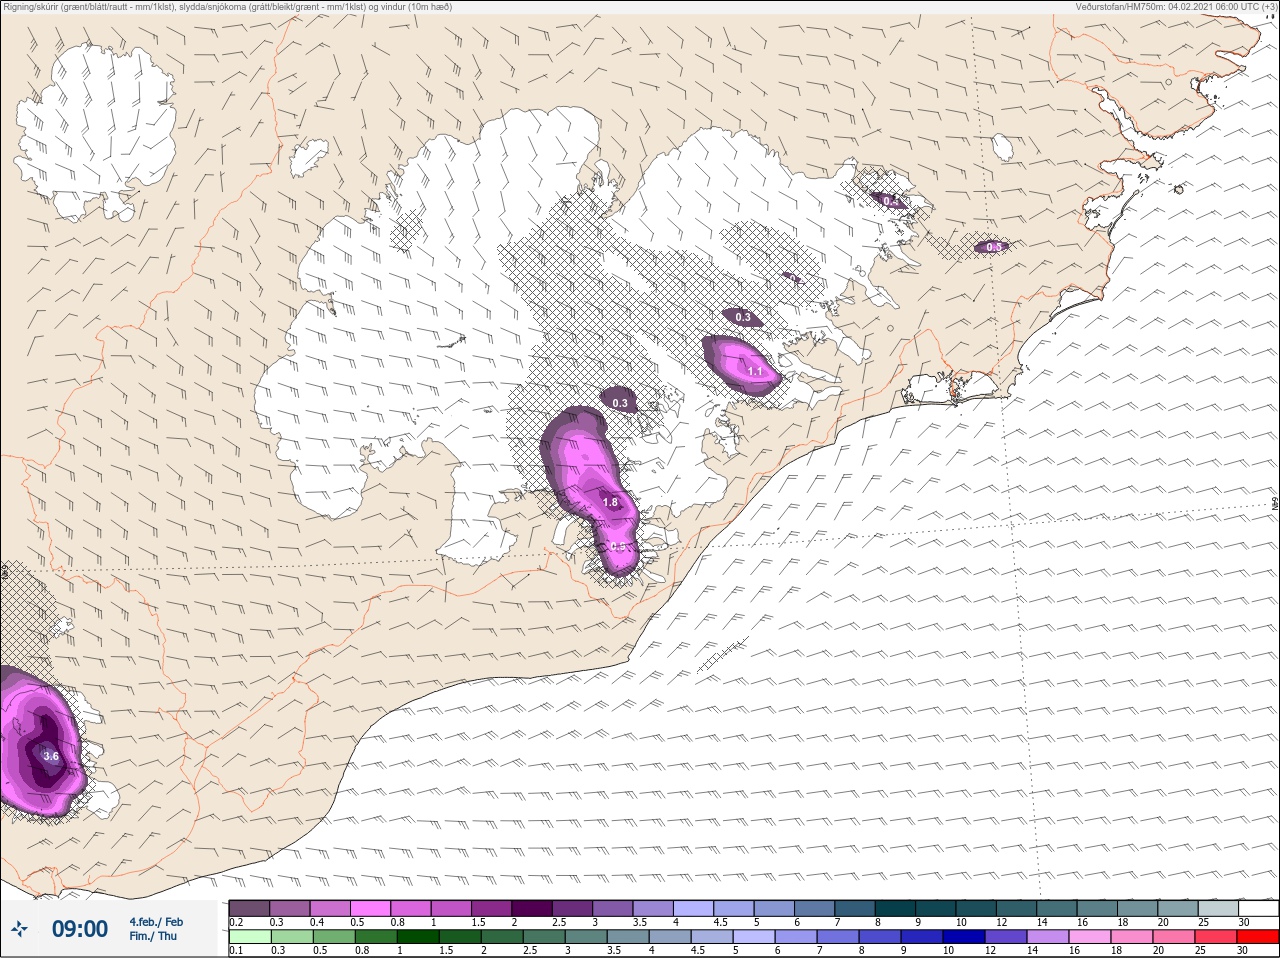Click the weekday text 'Fim./ Thu'

(x=153, y=936)
